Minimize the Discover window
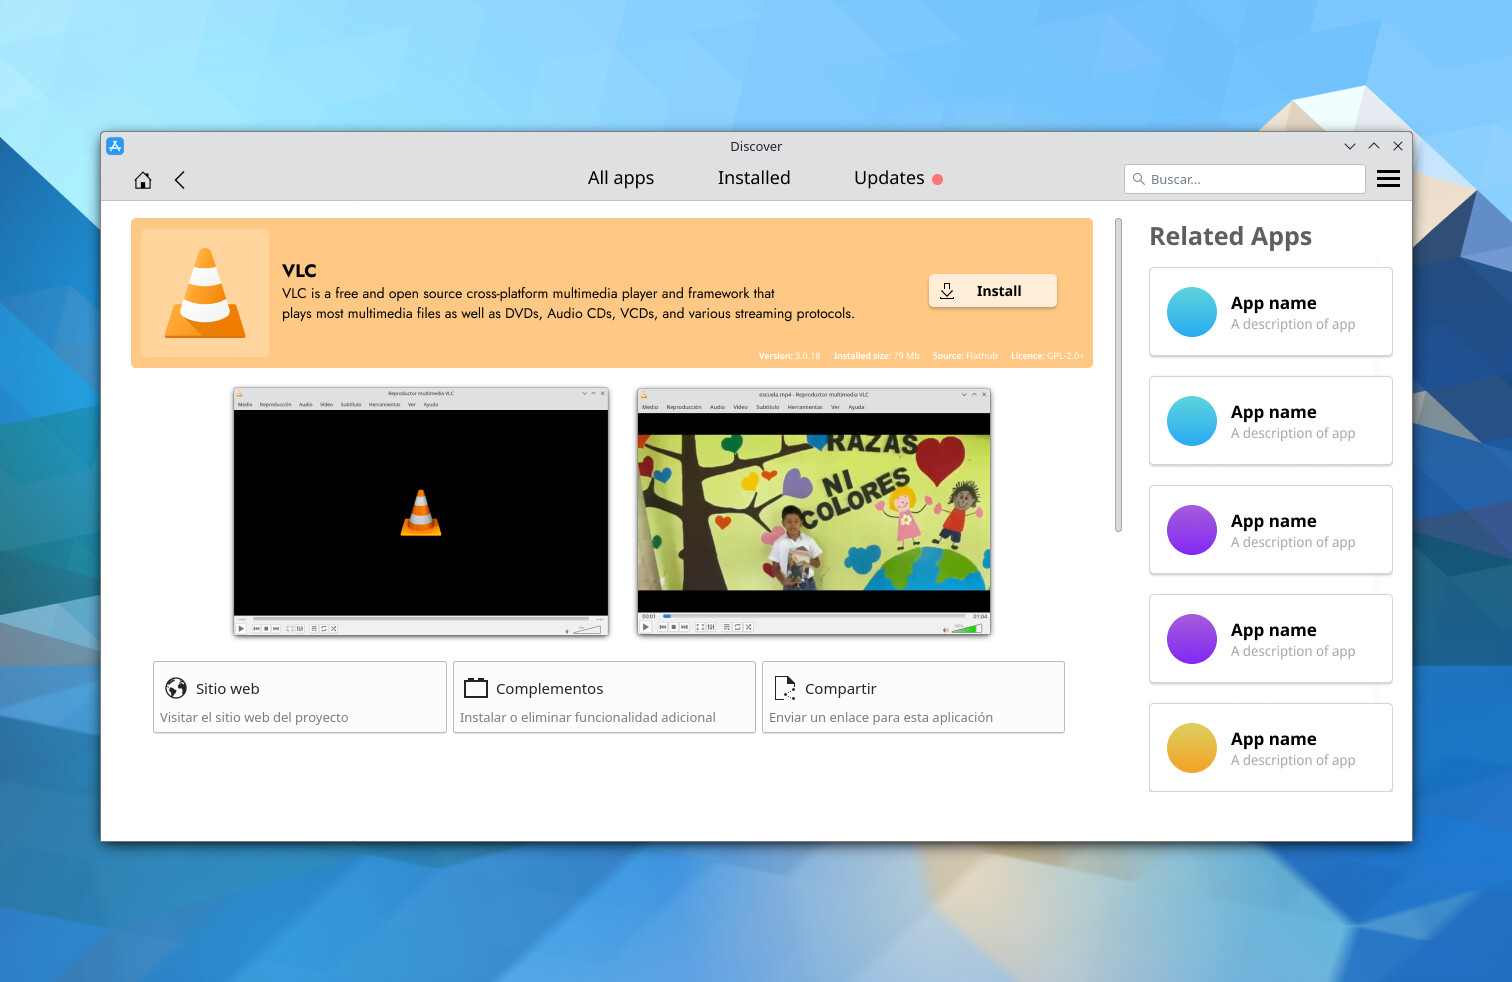 pyautogui.click(x=1350, y=146)
